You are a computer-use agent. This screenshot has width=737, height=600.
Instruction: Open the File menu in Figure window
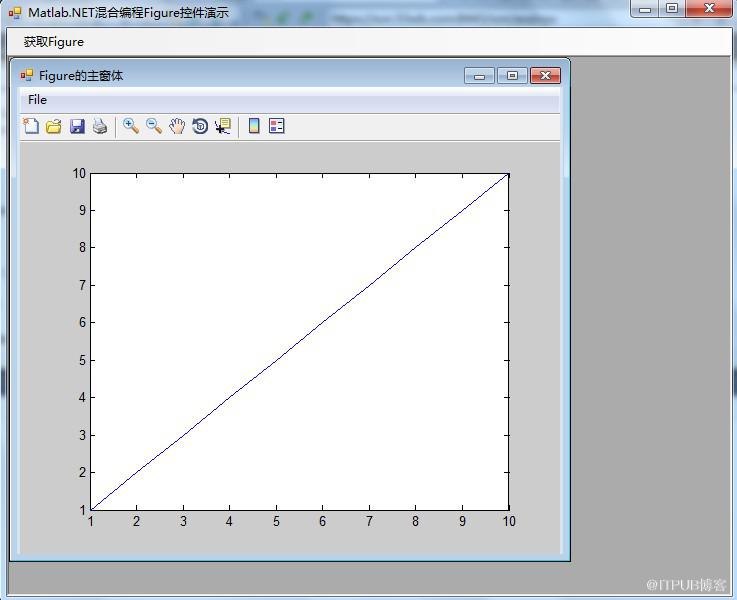(x=38, y=100)
